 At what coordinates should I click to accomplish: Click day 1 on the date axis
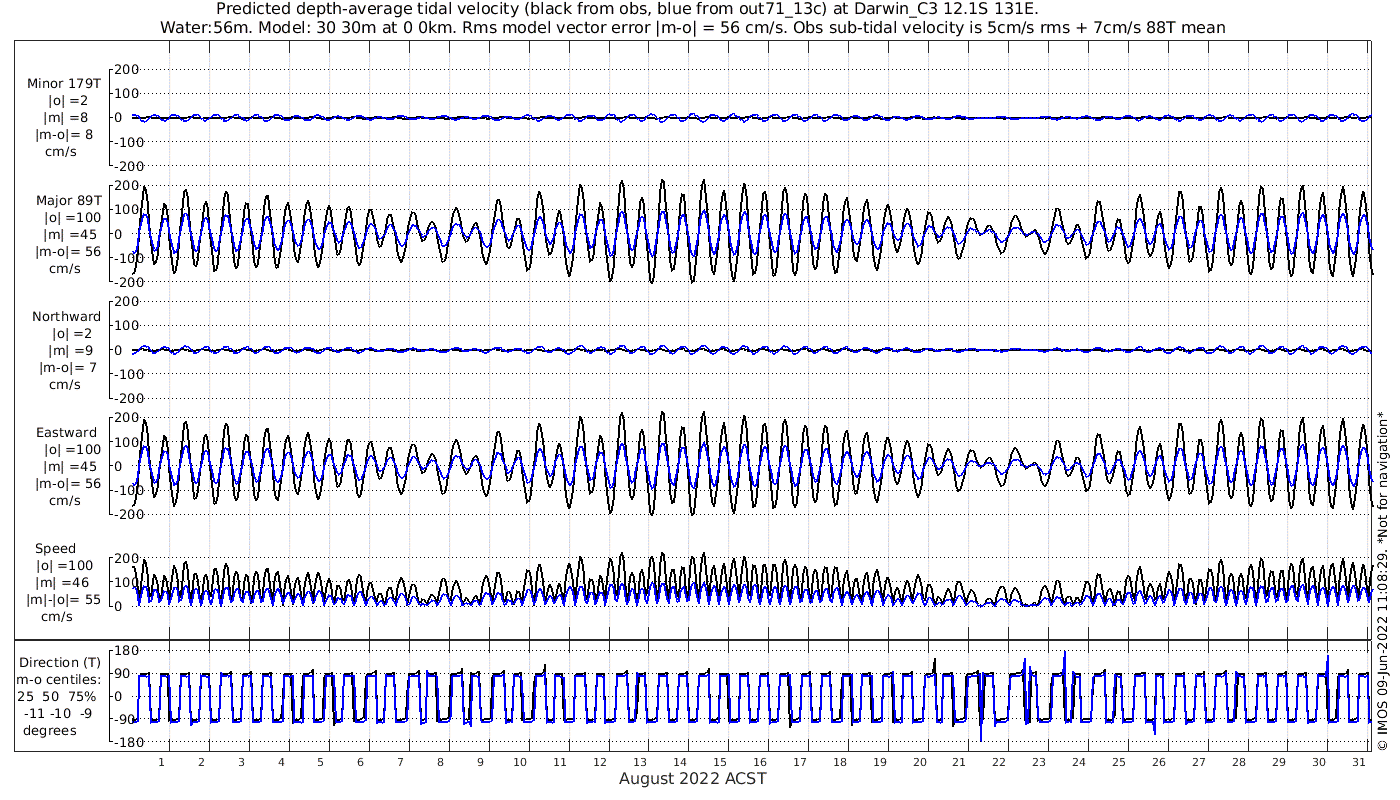161,762
